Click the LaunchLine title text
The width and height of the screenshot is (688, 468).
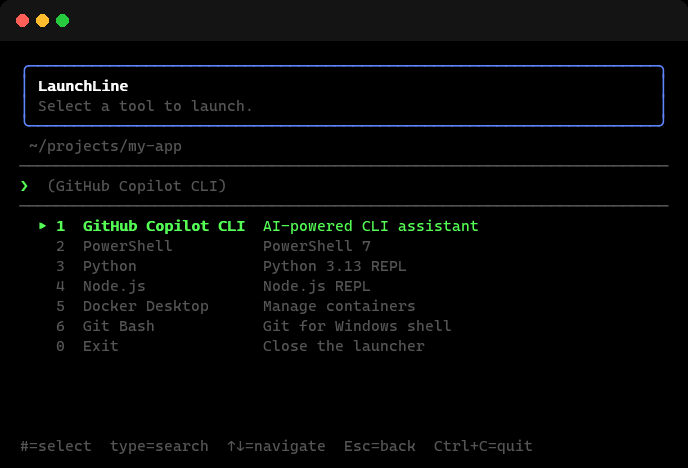pyautogui.click(x=83, y=86)
